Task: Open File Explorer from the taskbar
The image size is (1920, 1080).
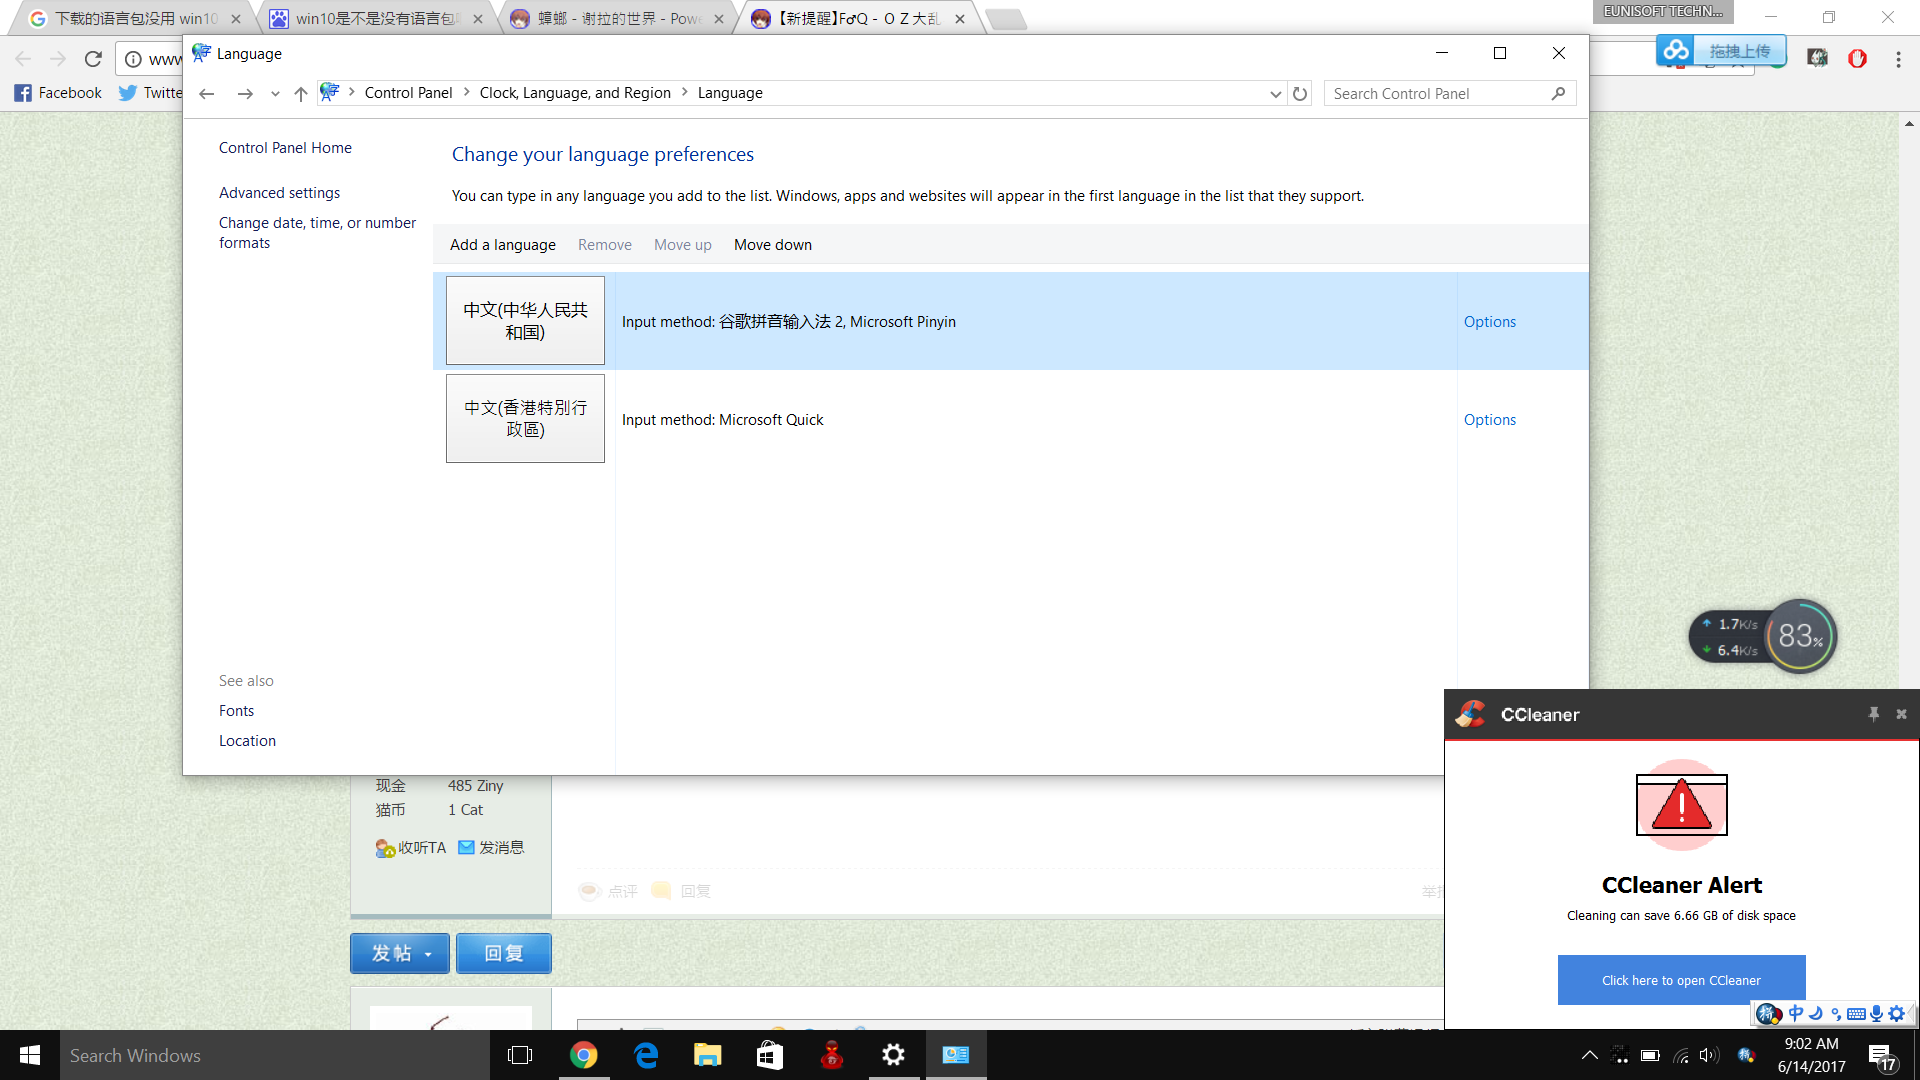Action: [x=708, y=1055]
